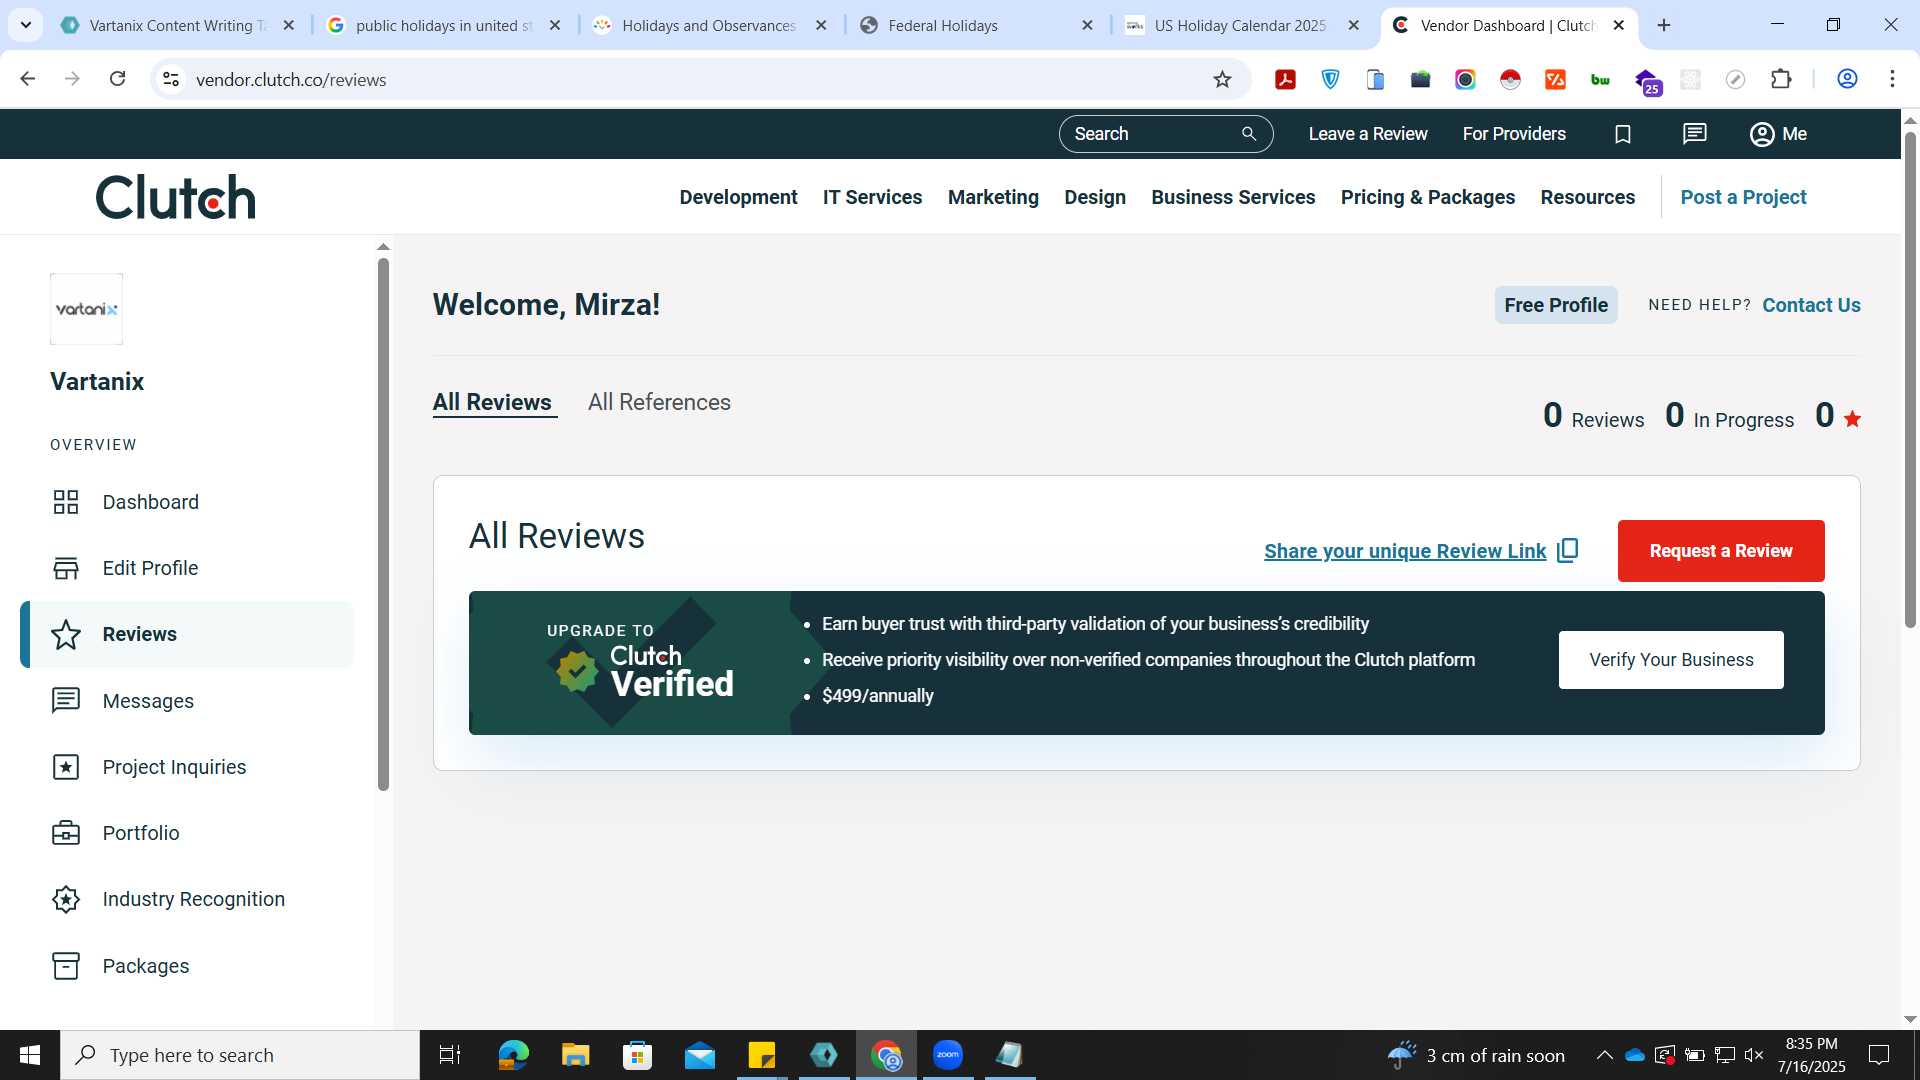
Task: Open the Resources menu
Action: tap(1587, 197)
